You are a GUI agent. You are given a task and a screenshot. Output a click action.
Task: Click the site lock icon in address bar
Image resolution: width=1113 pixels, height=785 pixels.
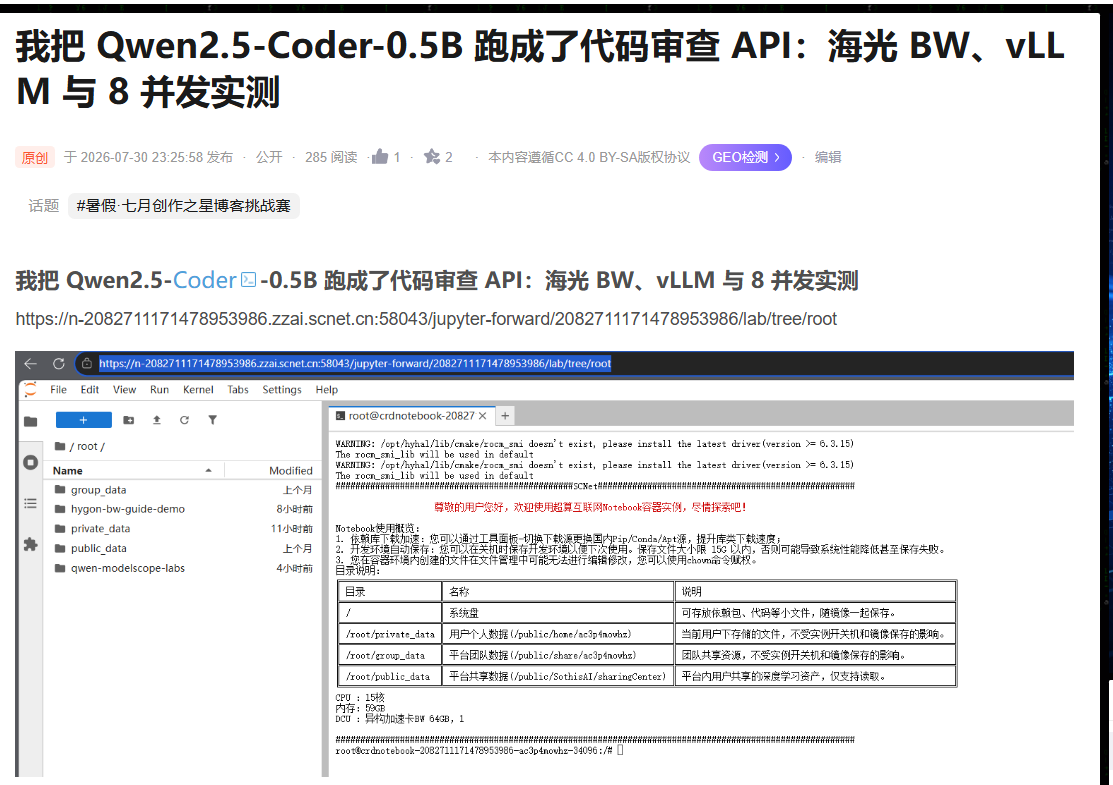click(x=87, y=364)
